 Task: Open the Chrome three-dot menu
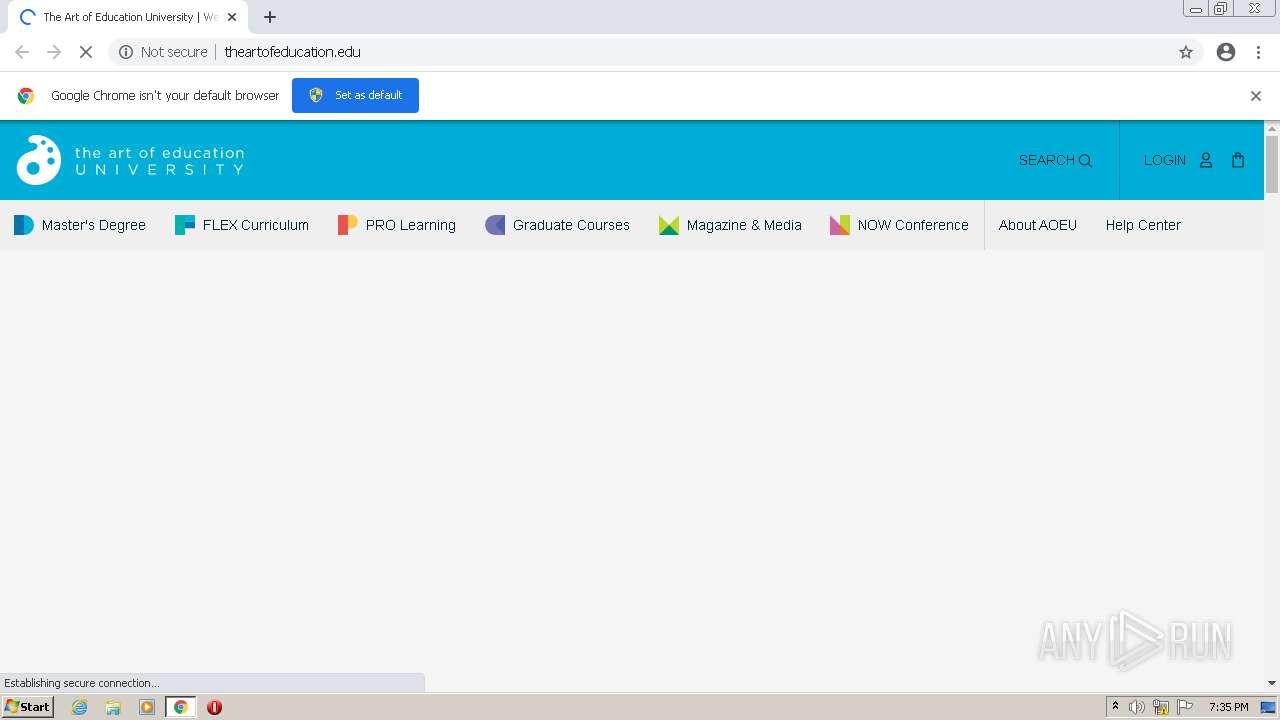point(1258,52)
